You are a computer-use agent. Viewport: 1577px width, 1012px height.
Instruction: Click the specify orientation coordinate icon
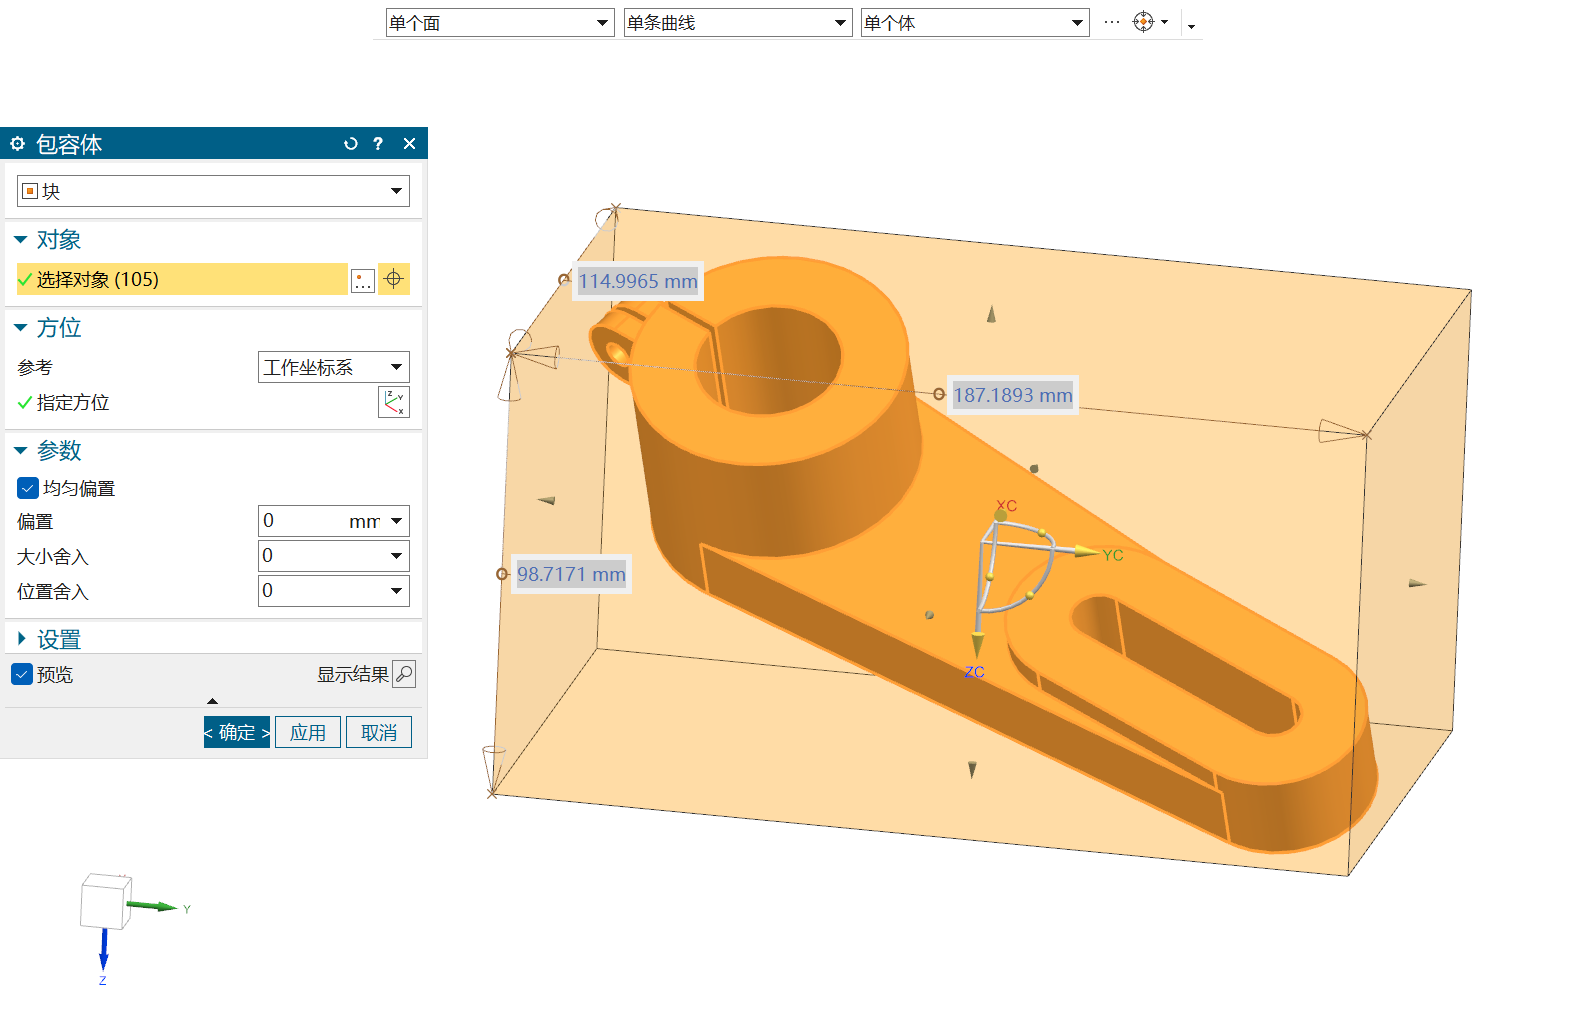coord(394,402)
